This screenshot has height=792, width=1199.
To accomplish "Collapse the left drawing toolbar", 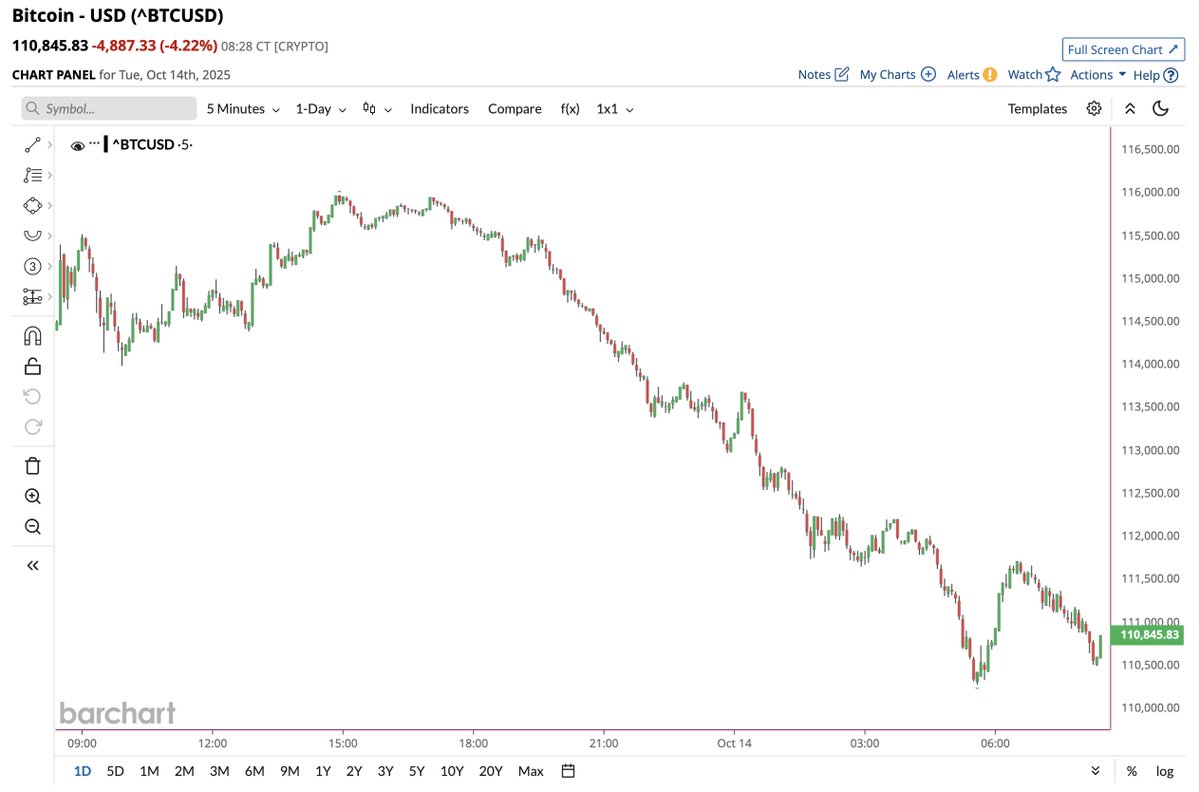I will (32, 566).
